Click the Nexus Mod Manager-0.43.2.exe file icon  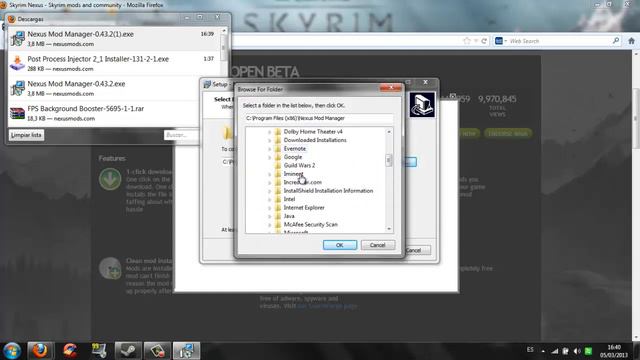pyautogui.click(x=18, y=88)
